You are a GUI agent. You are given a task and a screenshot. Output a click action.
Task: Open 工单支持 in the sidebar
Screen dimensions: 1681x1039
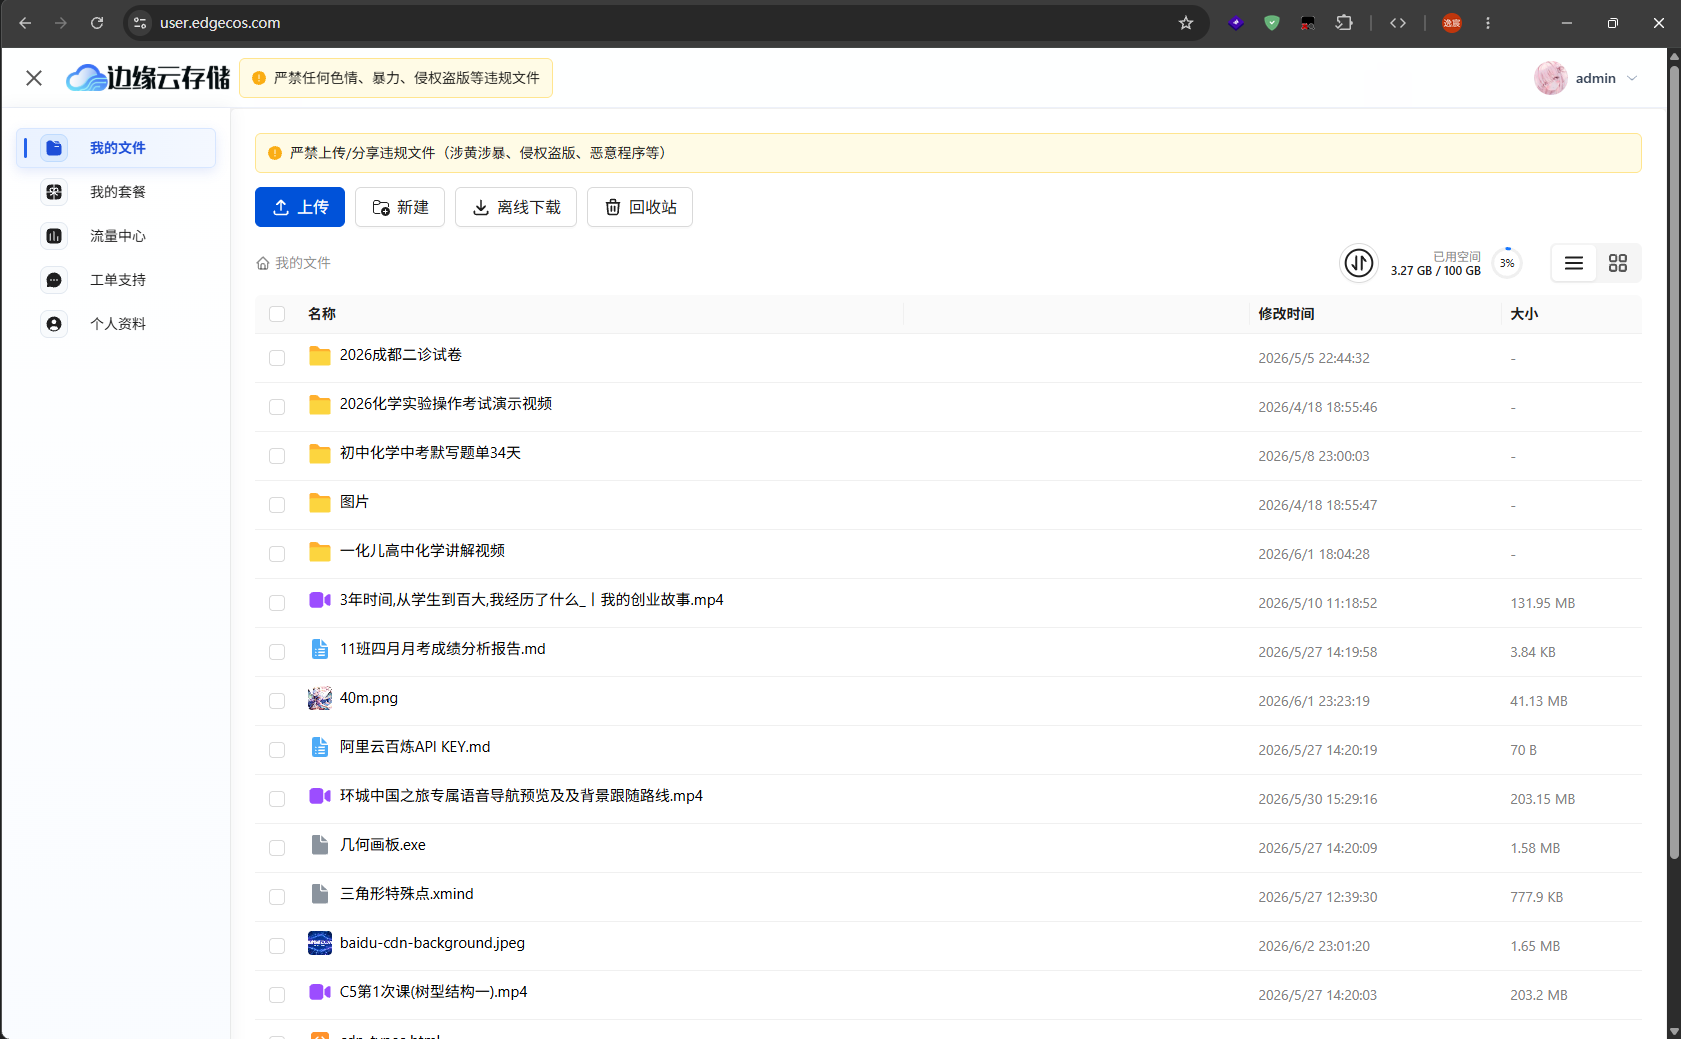pyautogui.click(x=116, y=280)
